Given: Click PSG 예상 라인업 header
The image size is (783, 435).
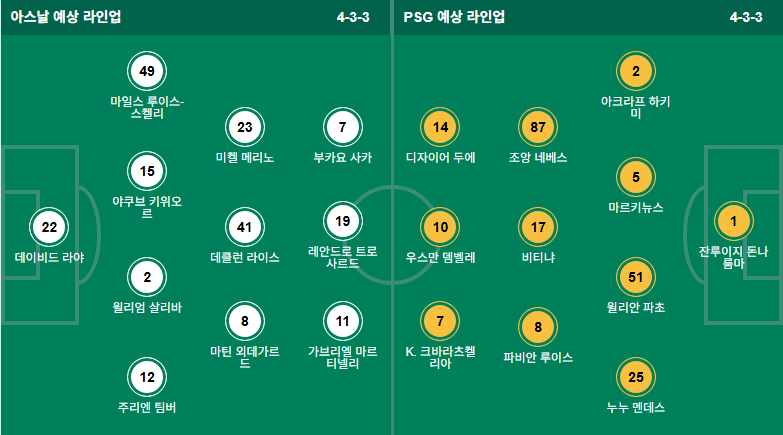Looking at the screenshot, I should (454, 17).
